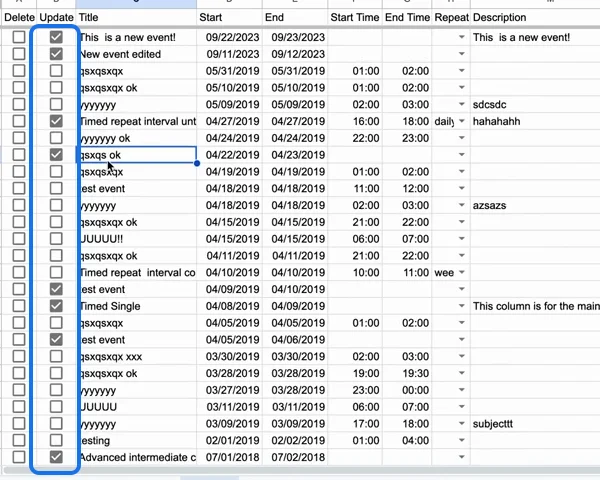Open Repeat dropdown showing 'wee'
Viewport: 600px width, 480px height.
pyautogui.click(x=462, y=273)
